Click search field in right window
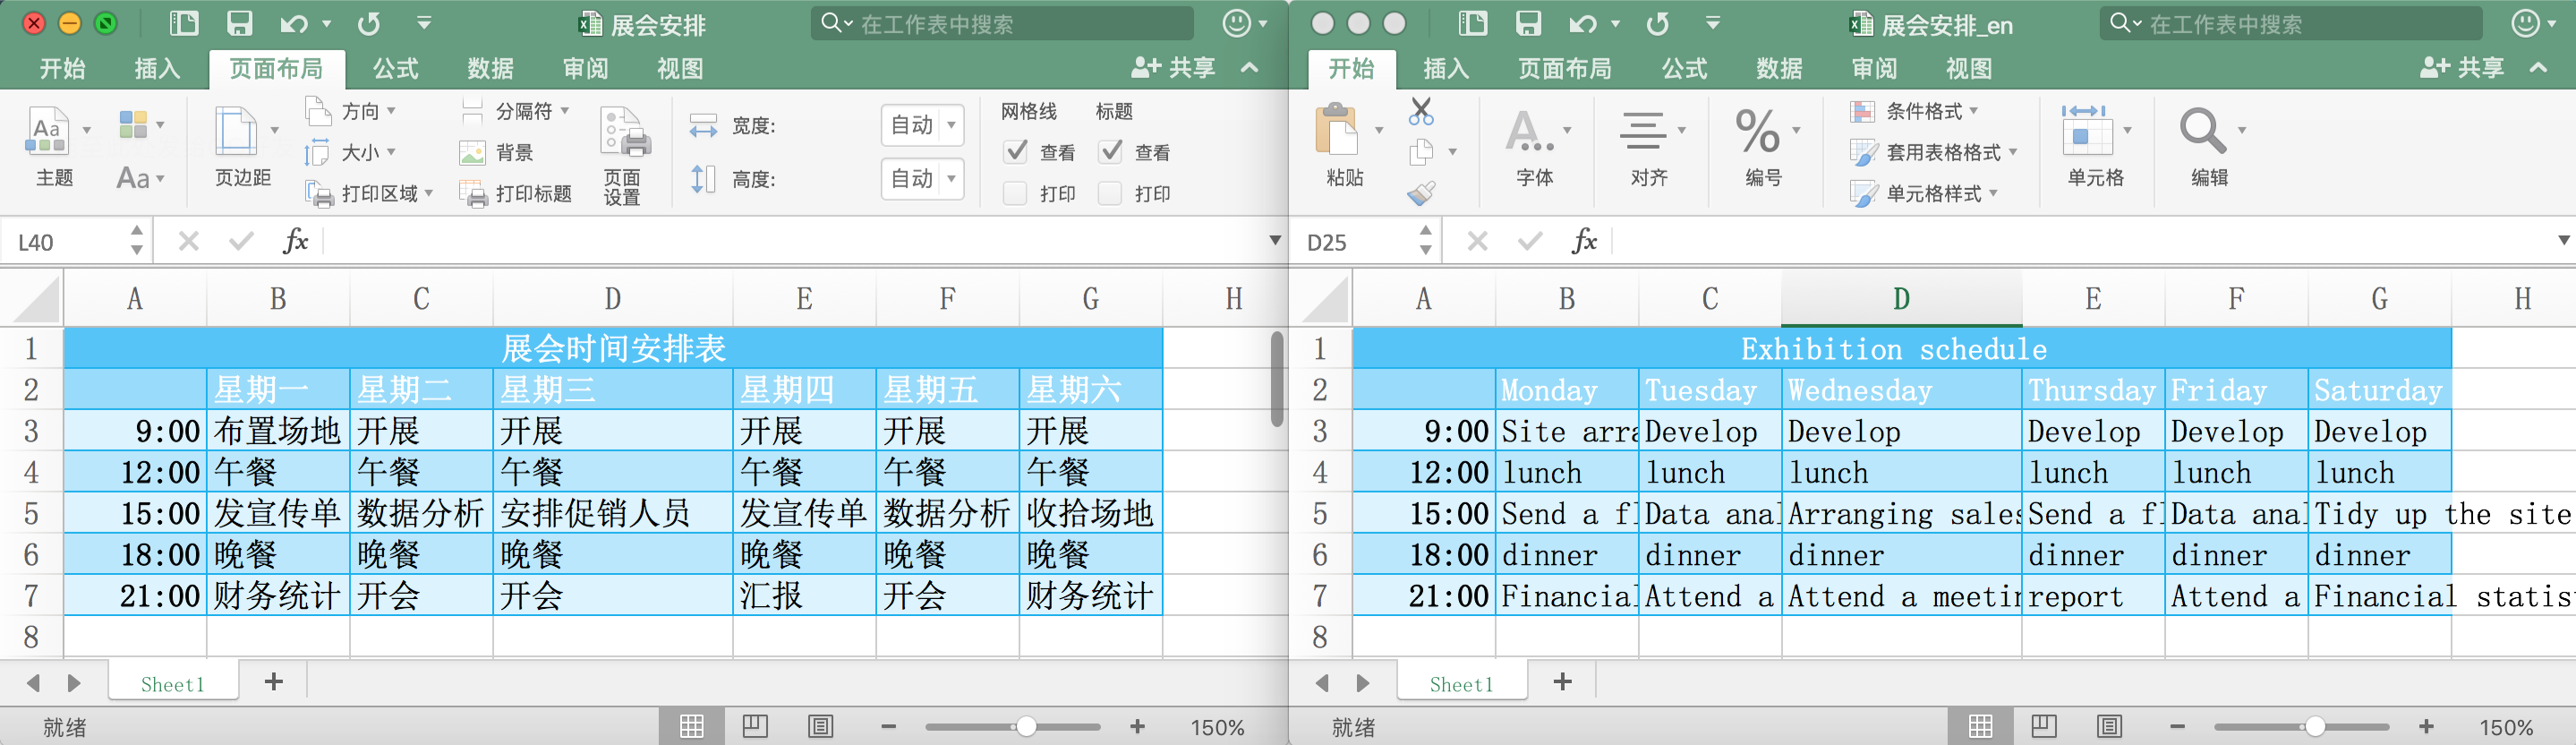 [2290, 23]
